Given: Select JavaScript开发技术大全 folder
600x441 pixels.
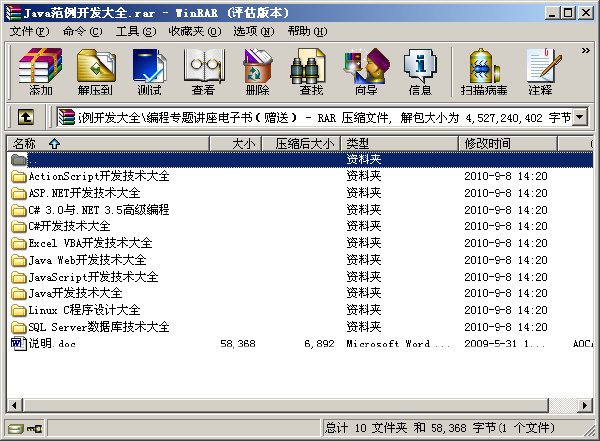Looking at the screenshot, I should click(93, 277).
